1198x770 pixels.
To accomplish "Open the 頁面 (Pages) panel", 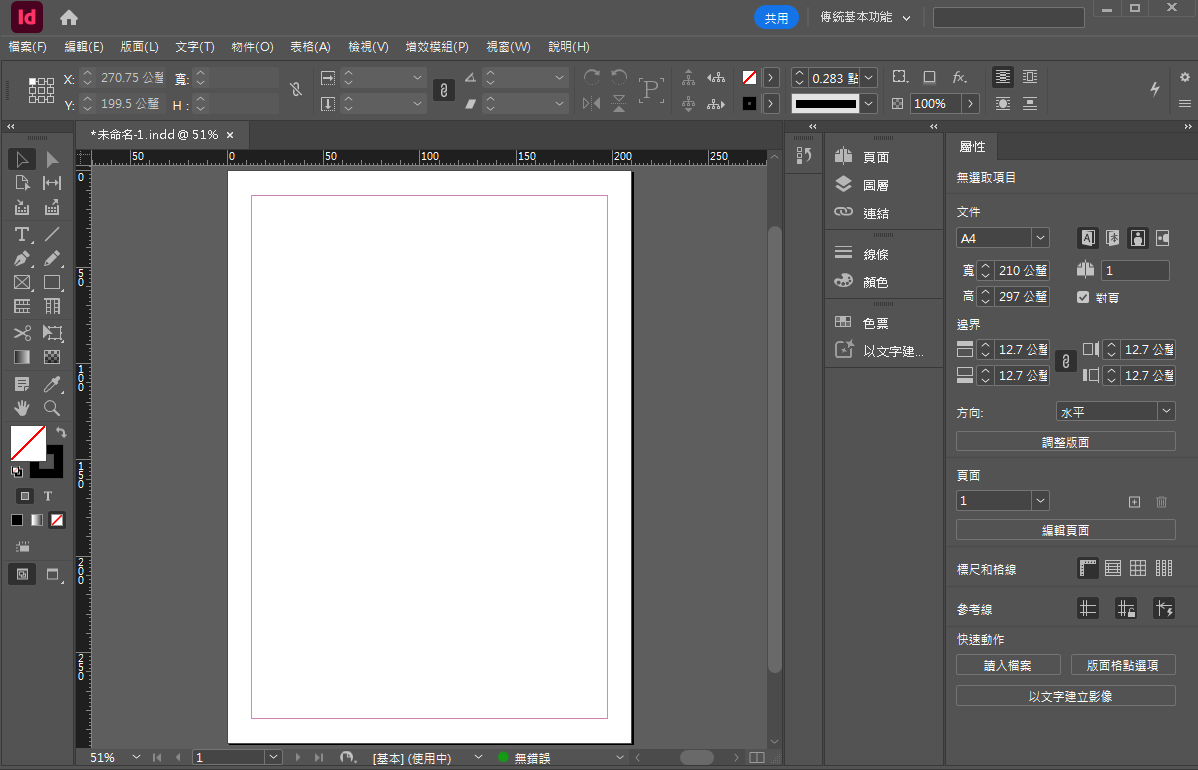I will point(862,157).
